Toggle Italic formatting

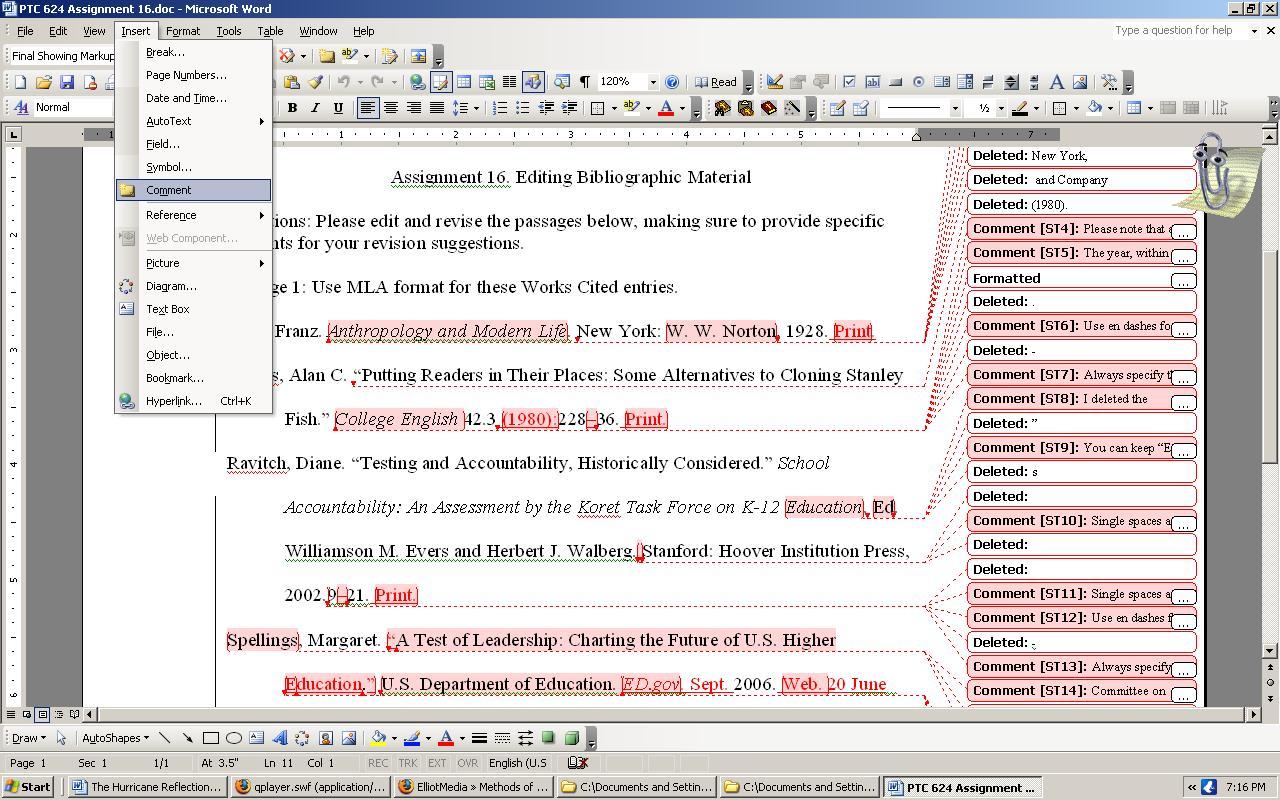click(x=315, y=108)
